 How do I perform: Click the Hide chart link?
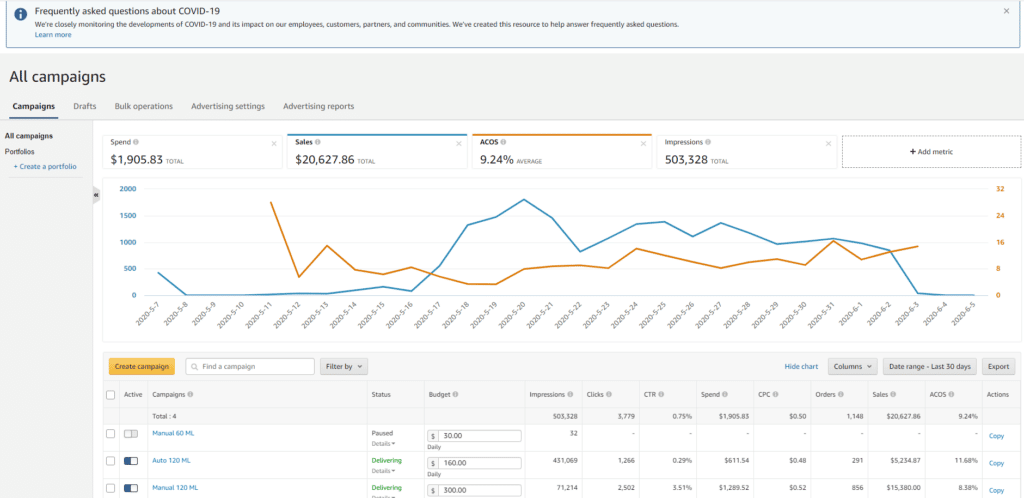801,367
